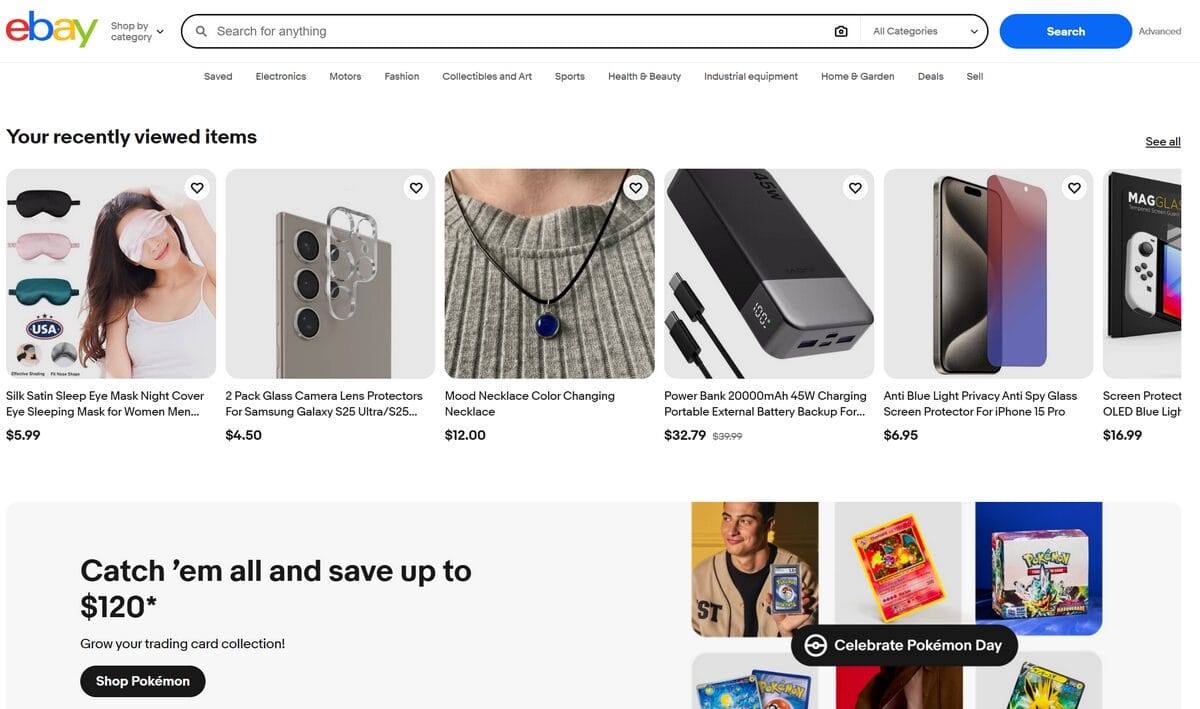Image resolution: width=1200 pixels, height=709 pixels.
Task: Click the heart on the Power Bank listing
Action: 855,187
